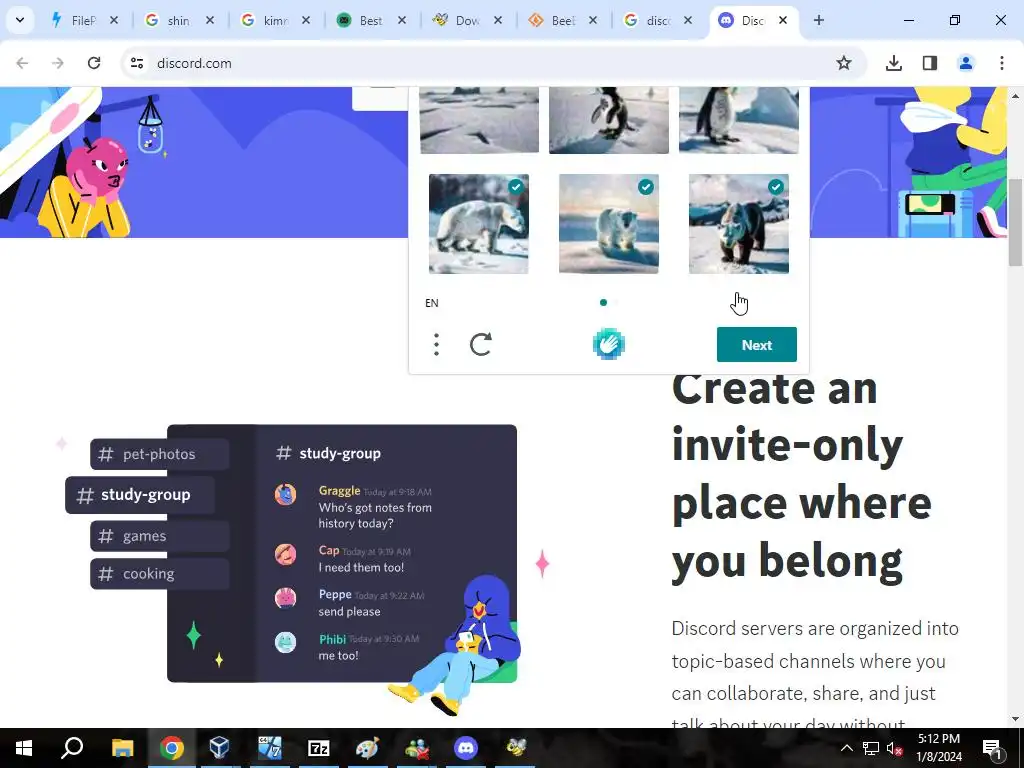Open the clock showing 5:12 PM
Viewport: 1024px width, 768px height.
(x=939, y=748)
